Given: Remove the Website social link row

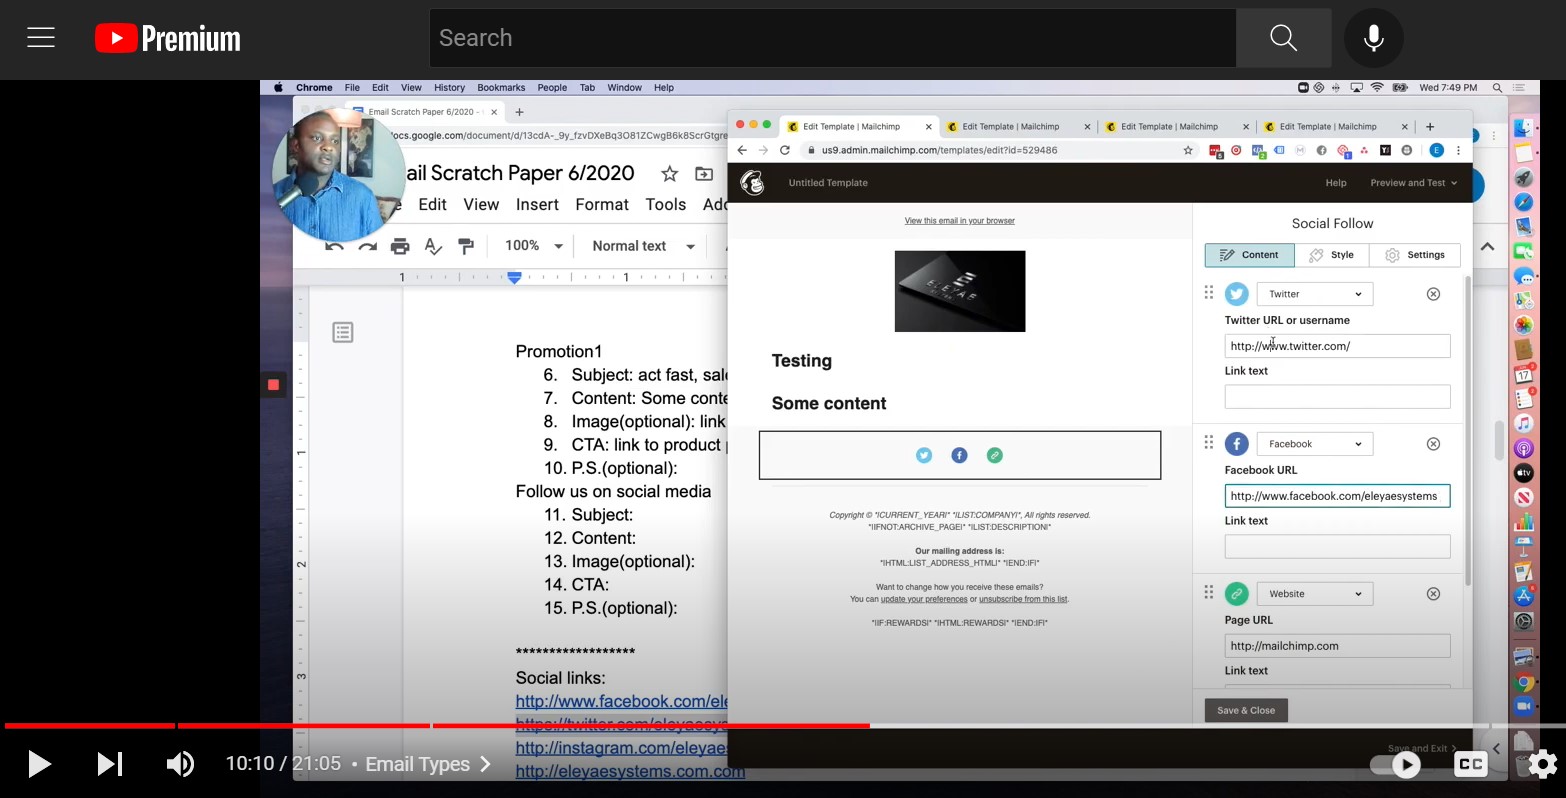Looking at the screenshot, I should [x=1433, y=594].
